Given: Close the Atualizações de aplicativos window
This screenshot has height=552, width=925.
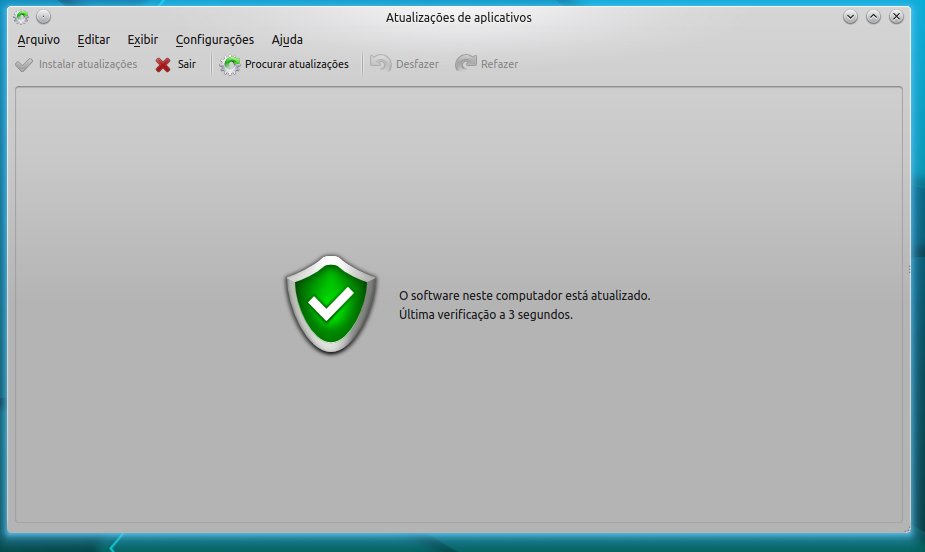Looking at the screenshot, I should (896, 17).
